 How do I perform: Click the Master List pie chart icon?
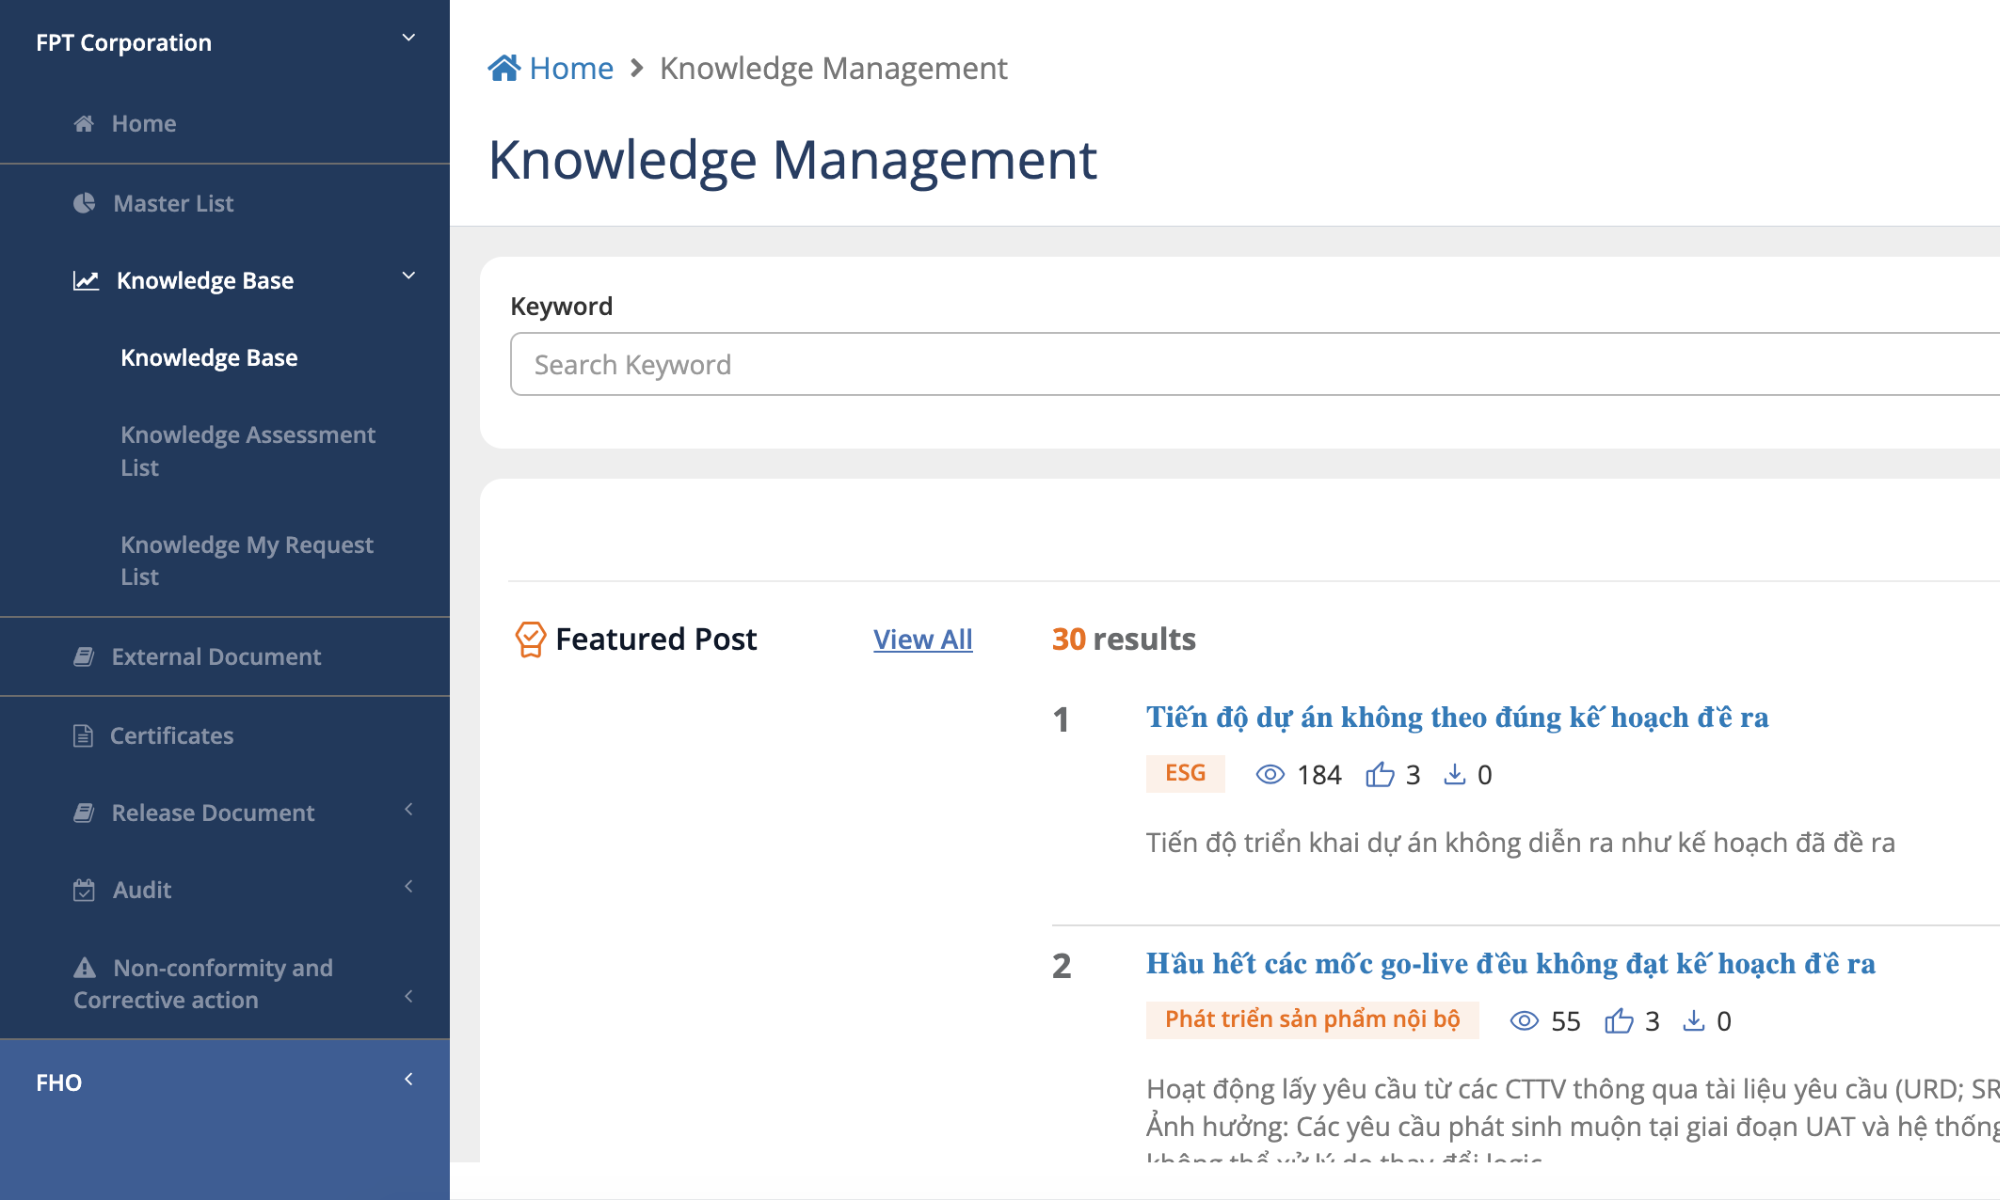click(84, 203)
